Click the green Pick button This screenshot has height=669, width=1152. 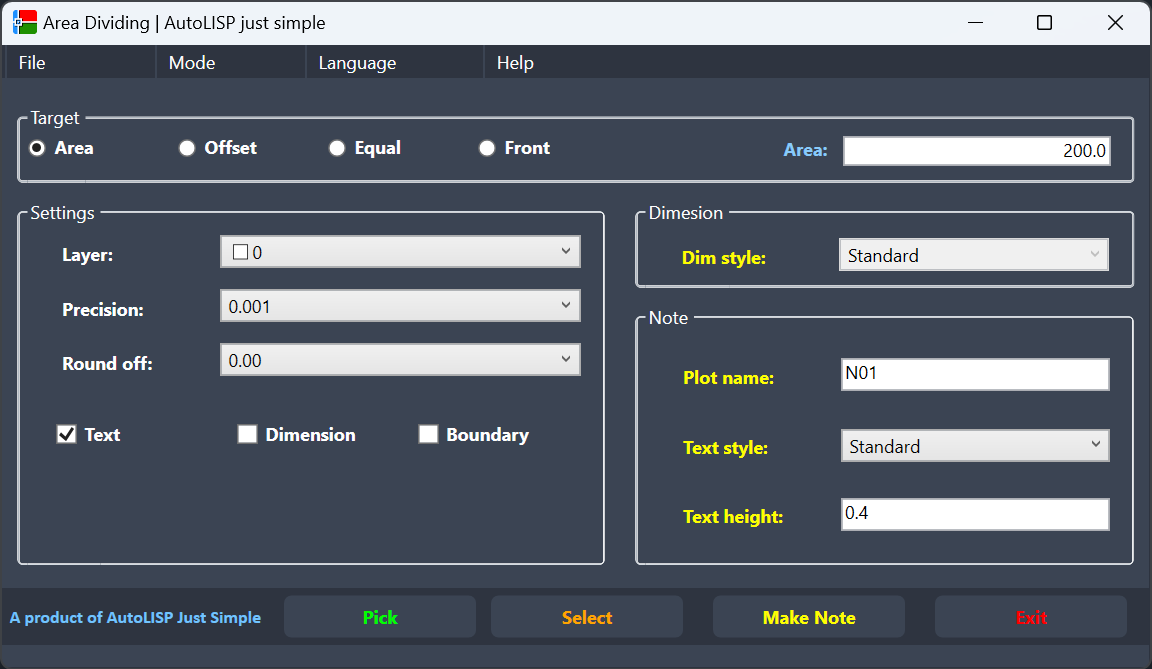[x=380, y=617]
